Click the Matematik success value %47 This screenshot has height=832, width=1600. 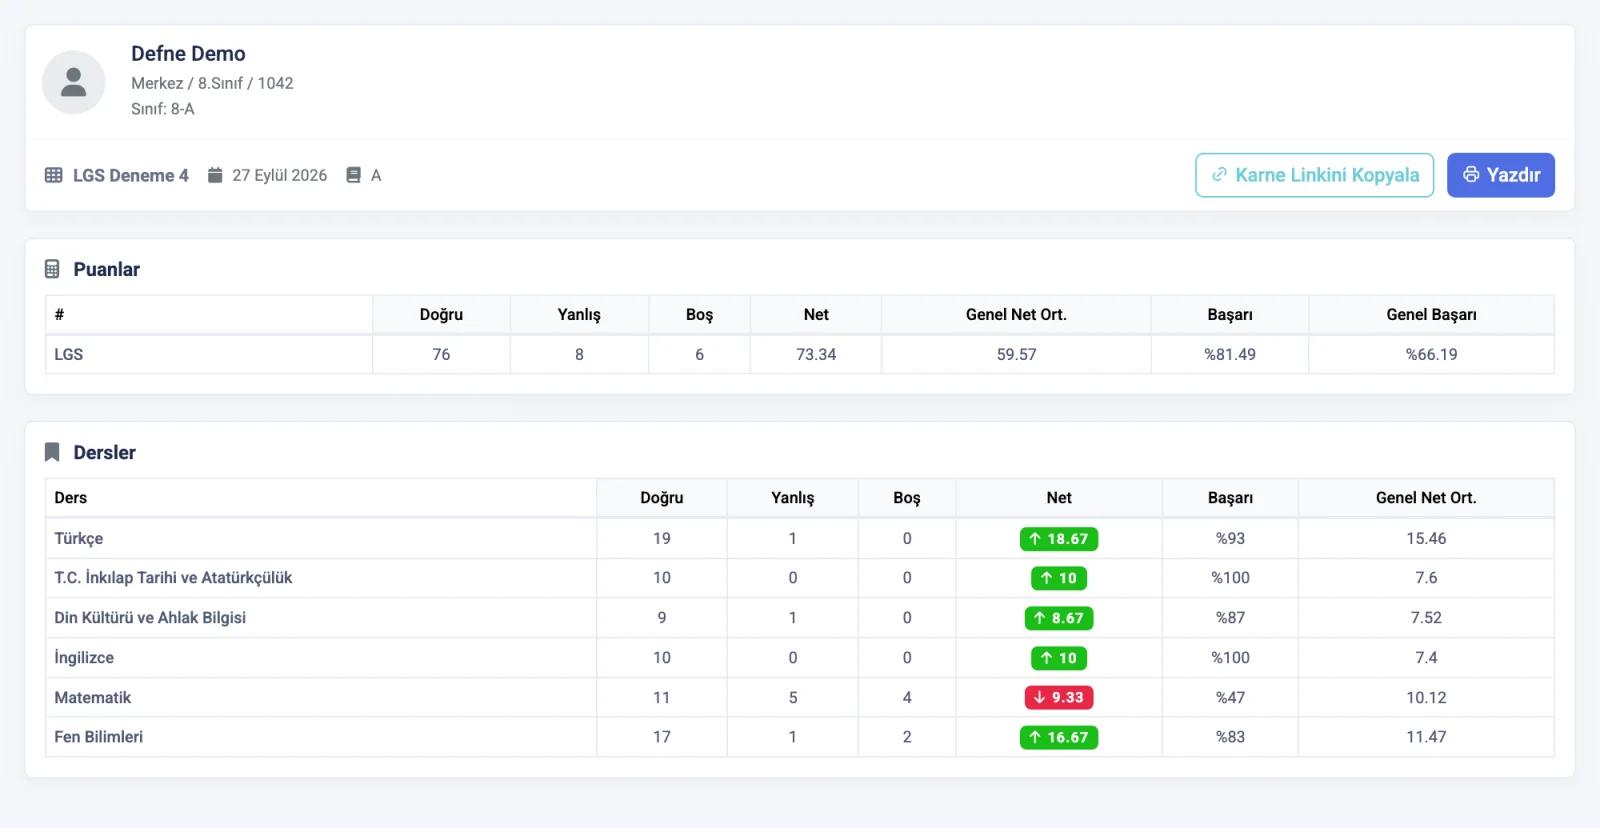click(1230, 697)
